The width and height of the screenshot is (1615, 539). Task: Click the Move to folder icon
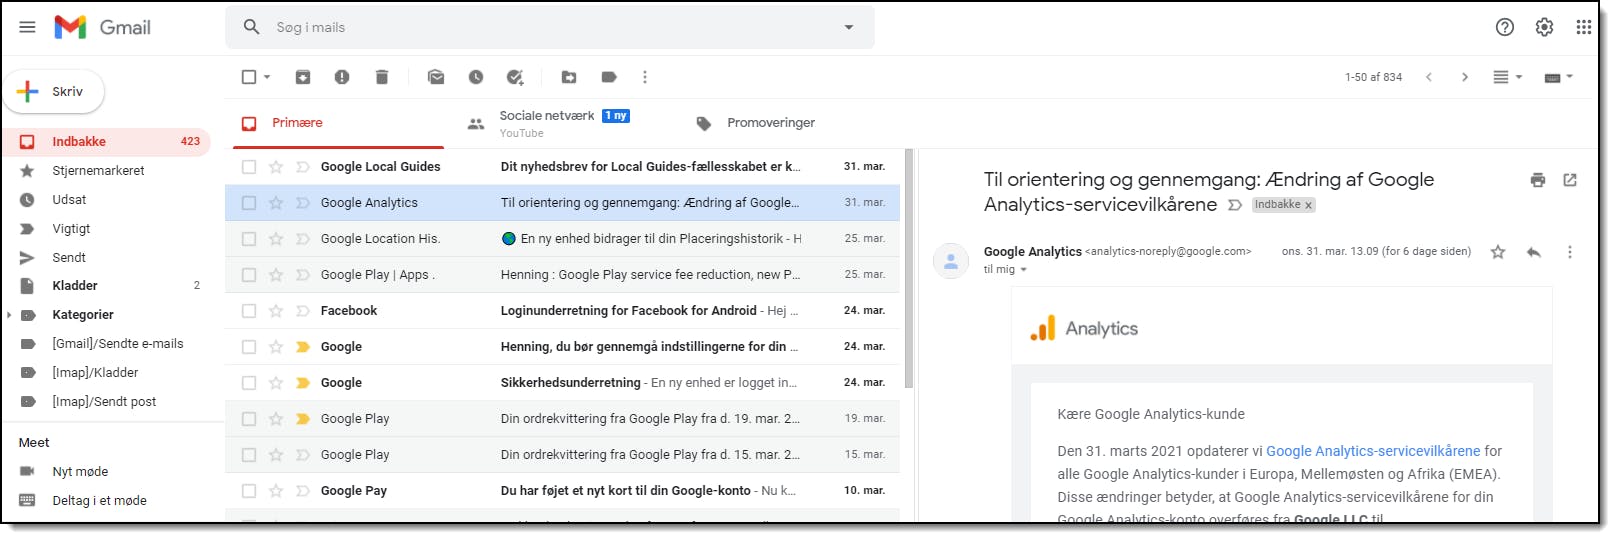coord(569,77)
